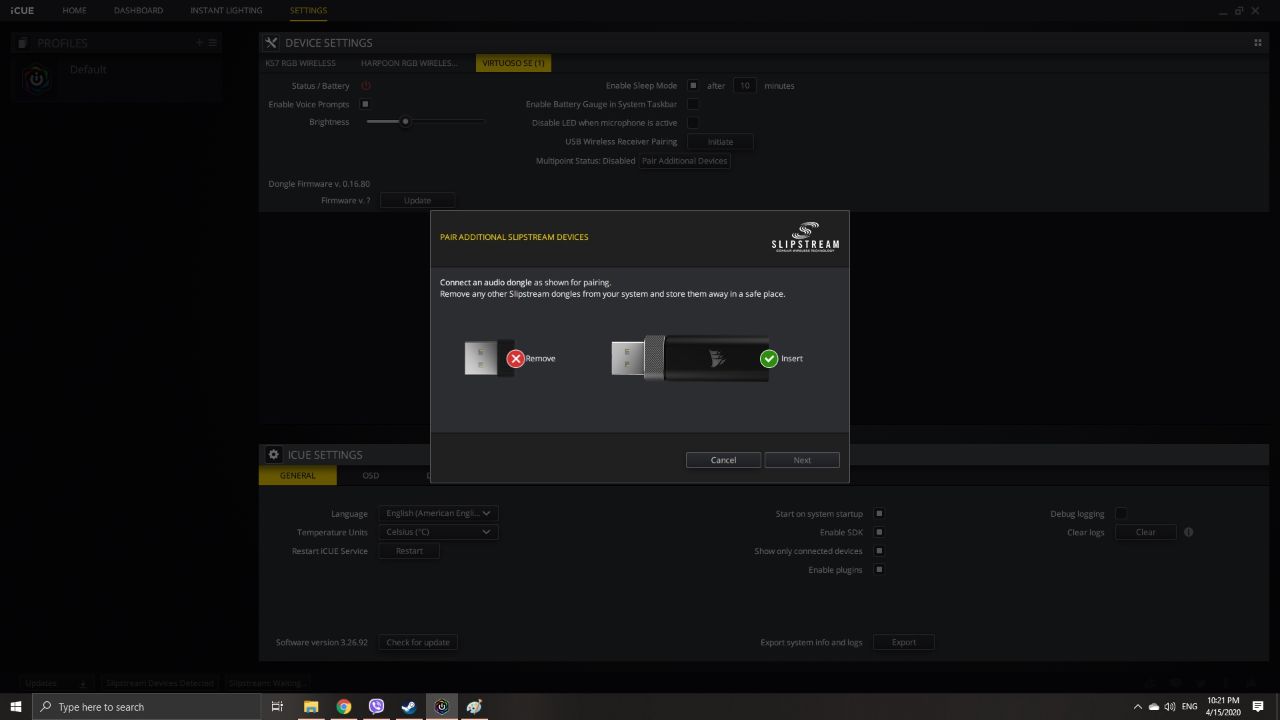Toggle Start on system startup checkbox
This screenshot has height=720, width=1280.
point(879,514)
